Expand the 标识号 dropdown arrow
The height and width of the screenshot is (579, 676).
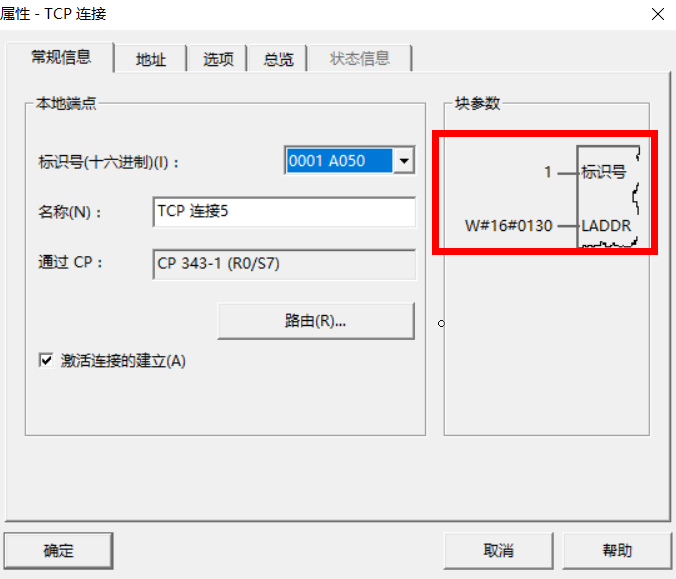(404, 161)
